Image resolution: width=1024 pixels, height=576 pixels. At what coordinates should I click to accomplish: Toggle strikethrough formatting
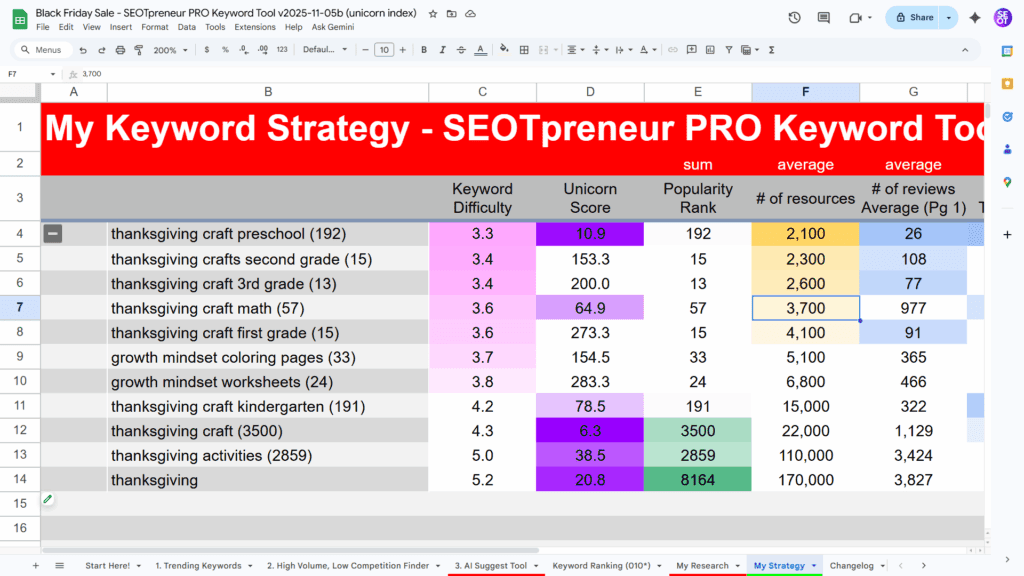pos(462,49)
